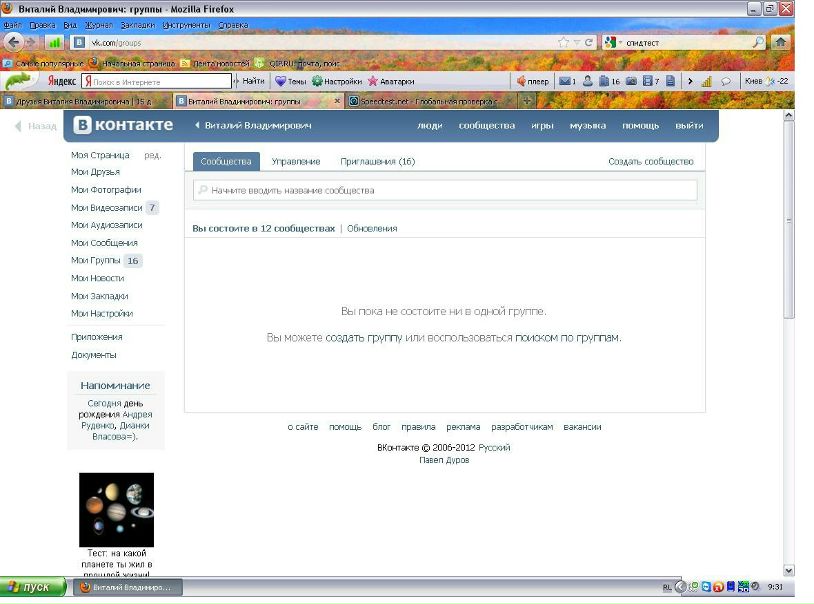Click the Home icon in Firefox toolbar

pos(781,42)
